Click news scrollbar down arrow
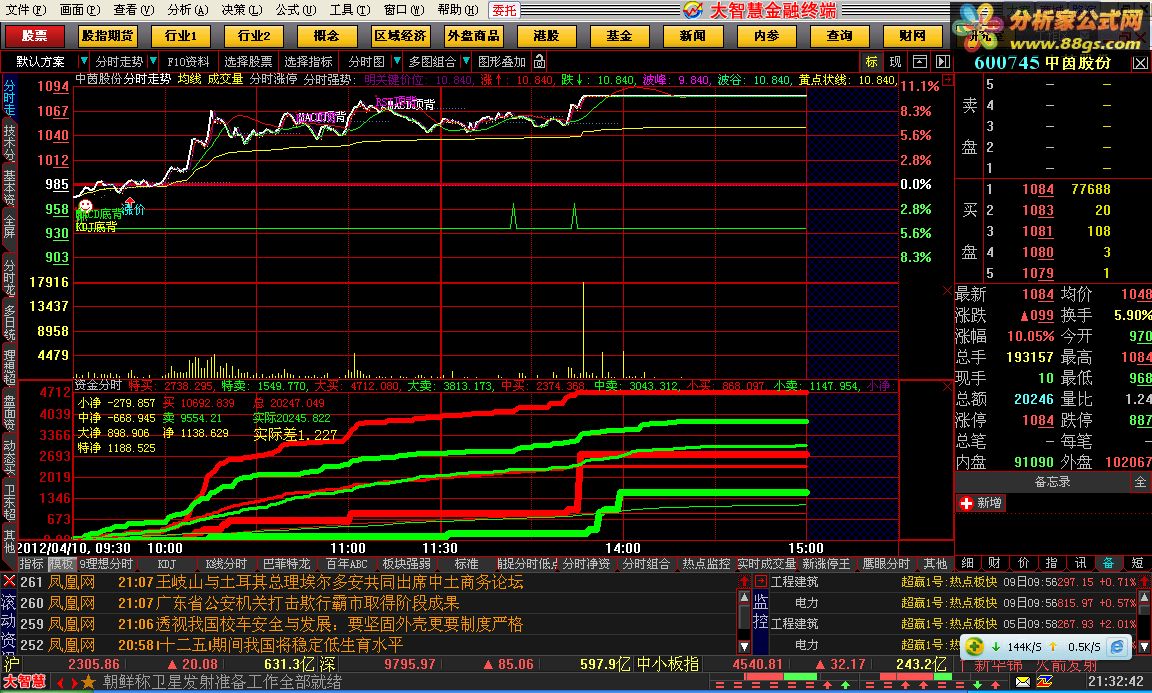Viewport: 1152px width, 693px height. click(x=744, y=647)
